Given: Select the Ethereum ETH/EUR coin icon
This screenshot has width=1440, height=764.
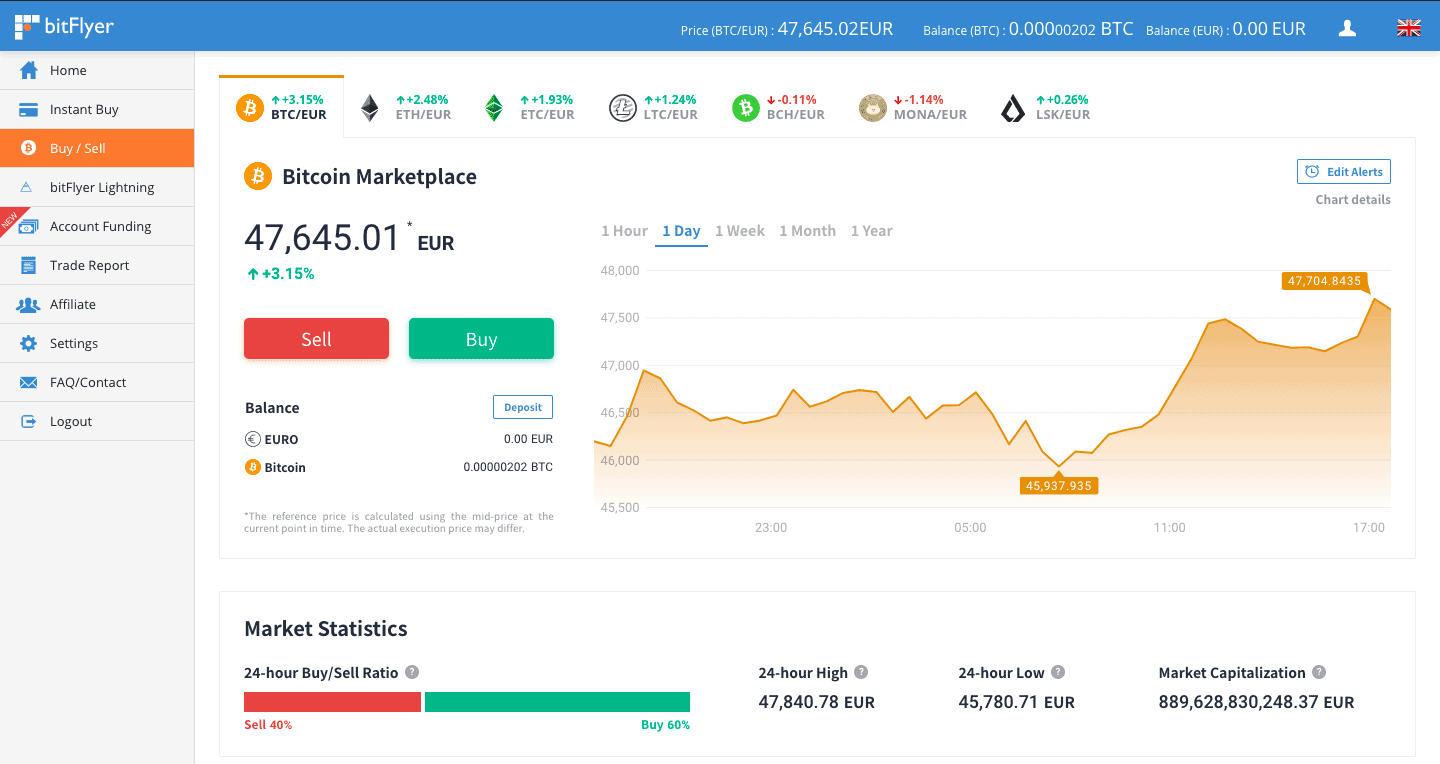Looking at the screenshot, I should (x=370, y=108).
